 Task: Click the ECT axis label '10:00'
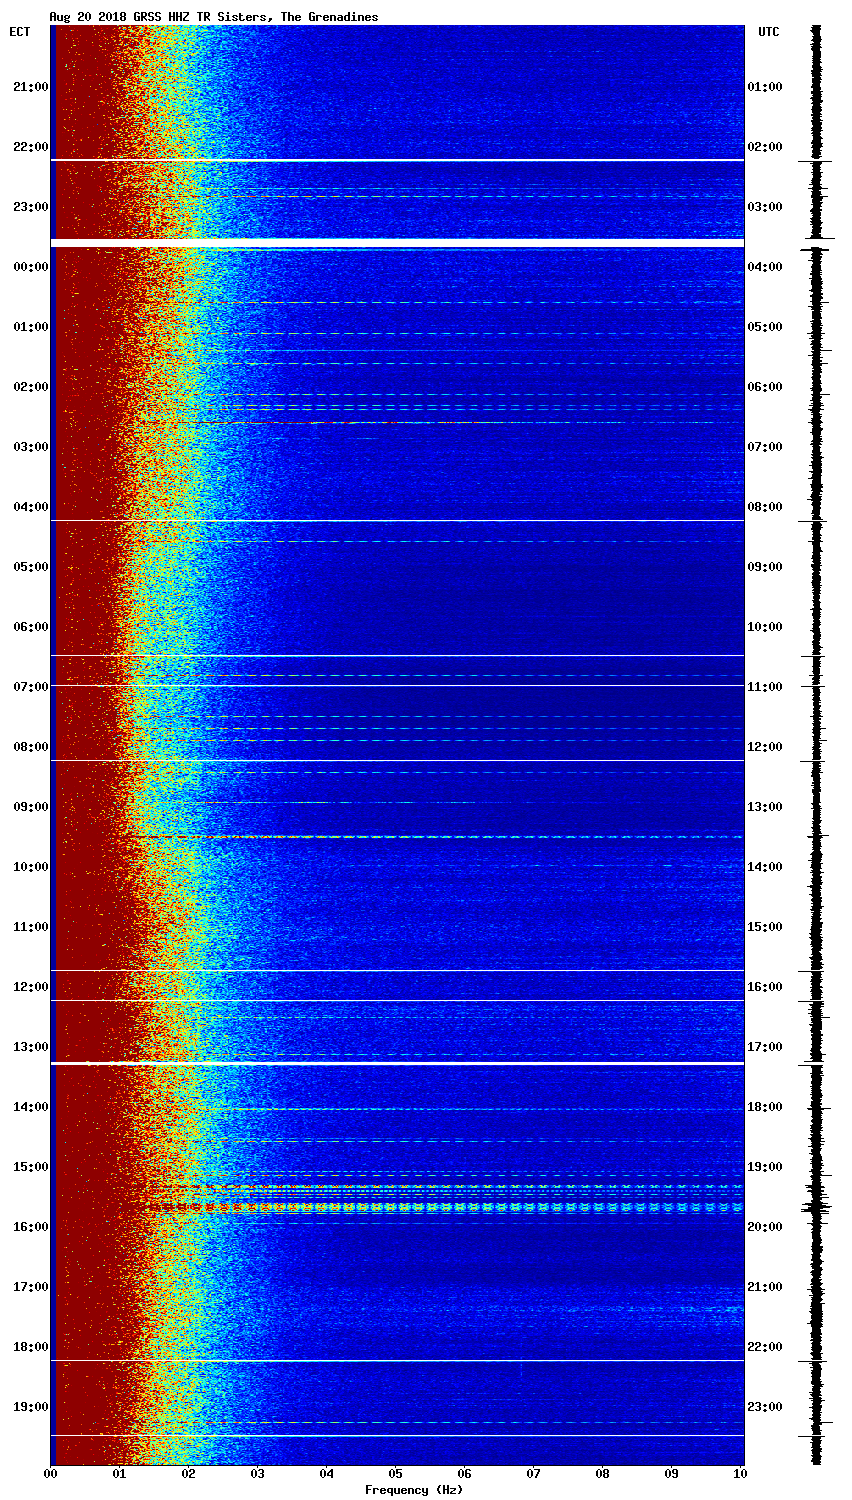click(31, 867)
